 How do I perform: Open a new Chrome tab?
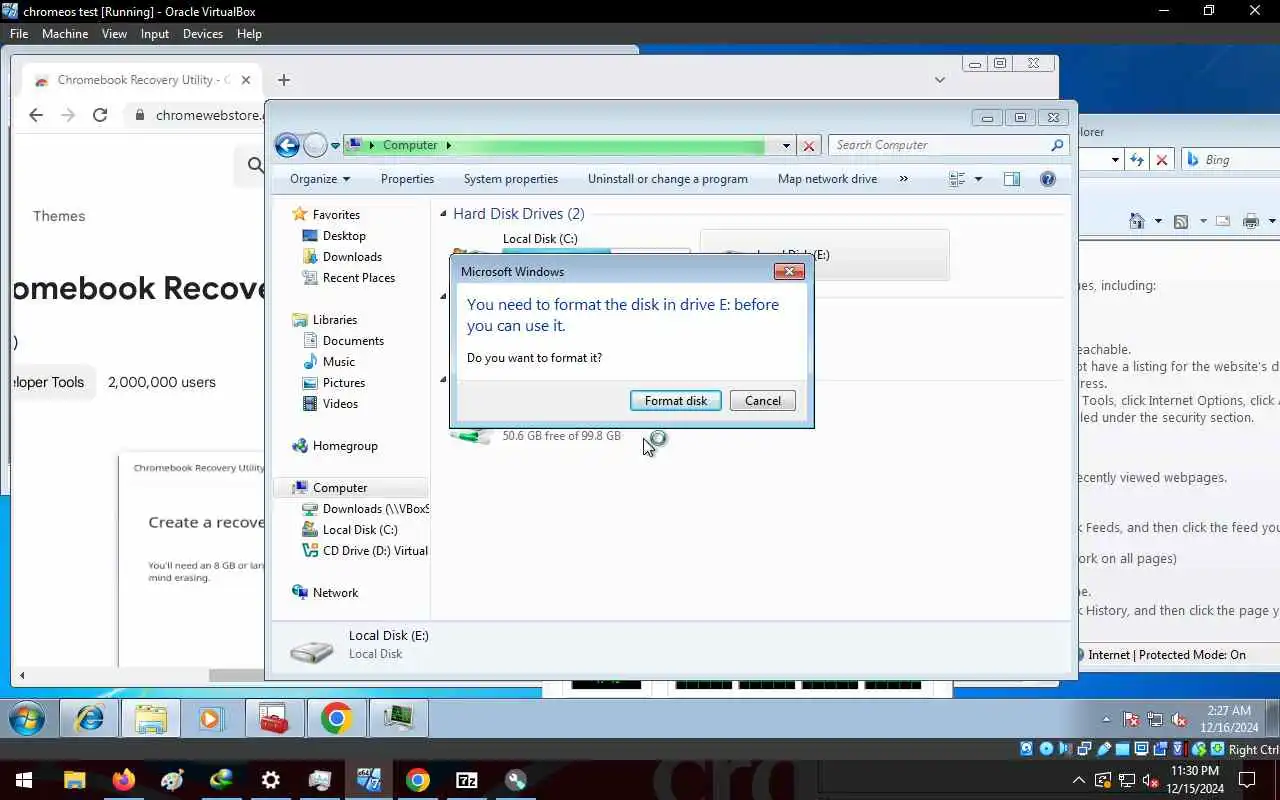click(x=284, y=80)
